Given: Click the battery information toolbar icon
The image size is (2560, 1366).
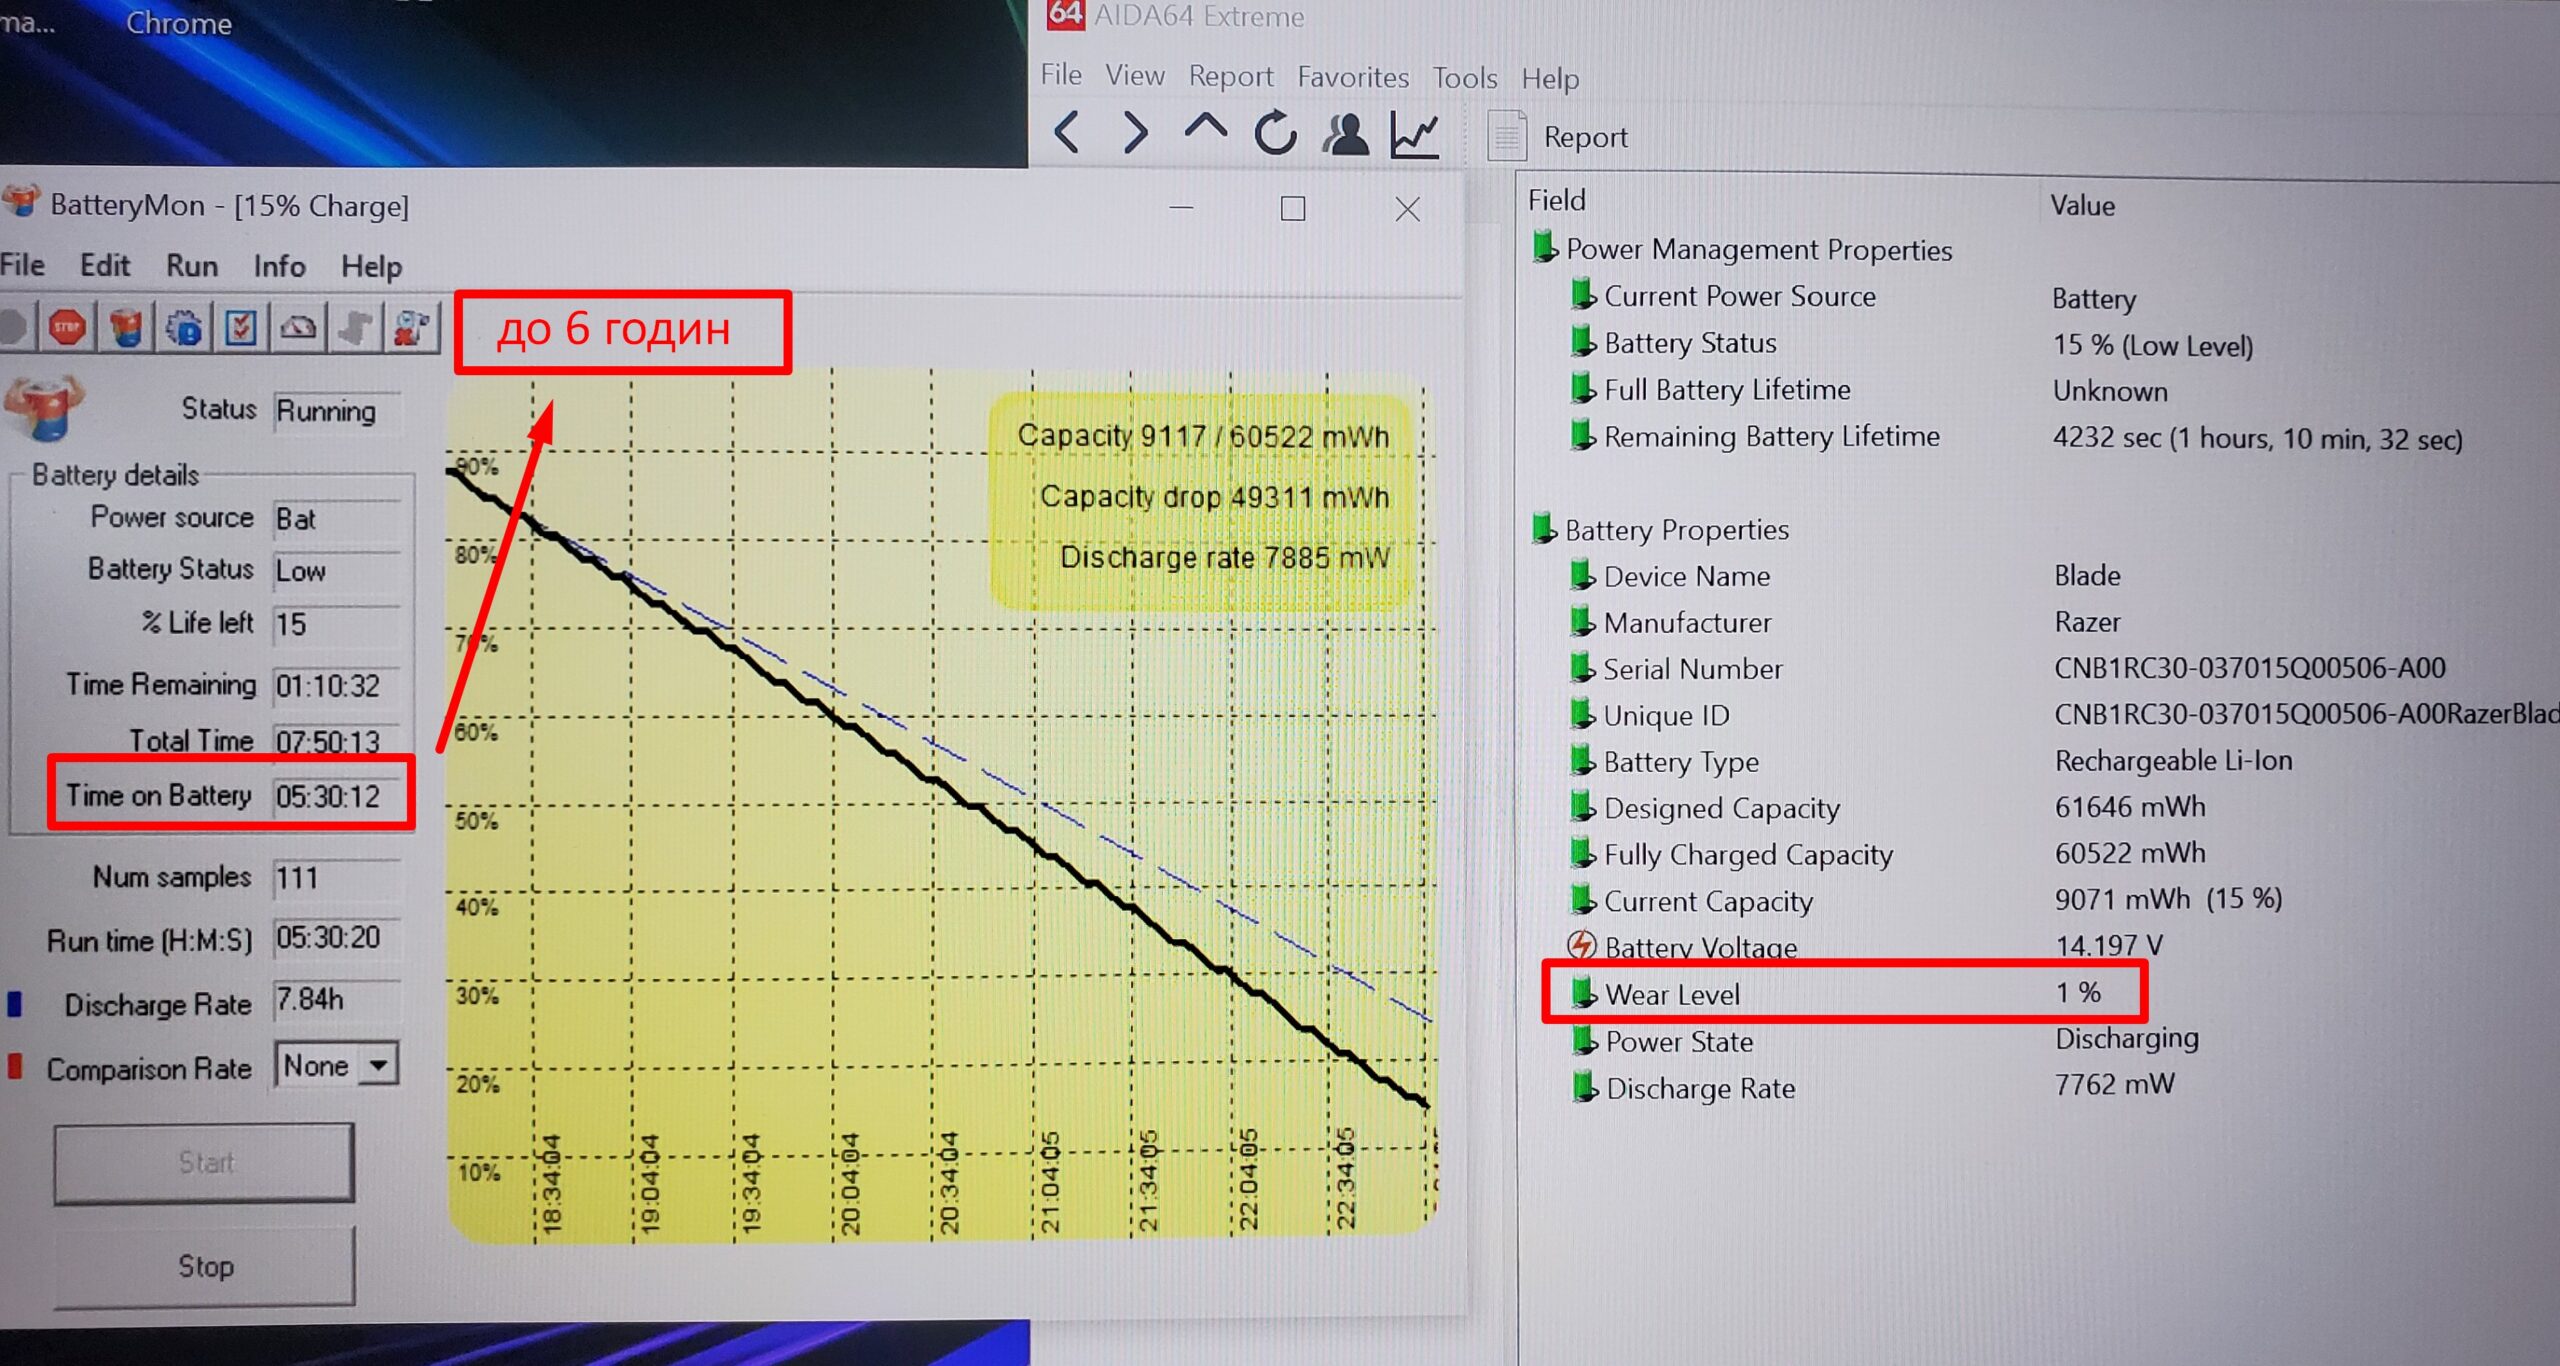Looking at the screenshot, I should 125,328.
